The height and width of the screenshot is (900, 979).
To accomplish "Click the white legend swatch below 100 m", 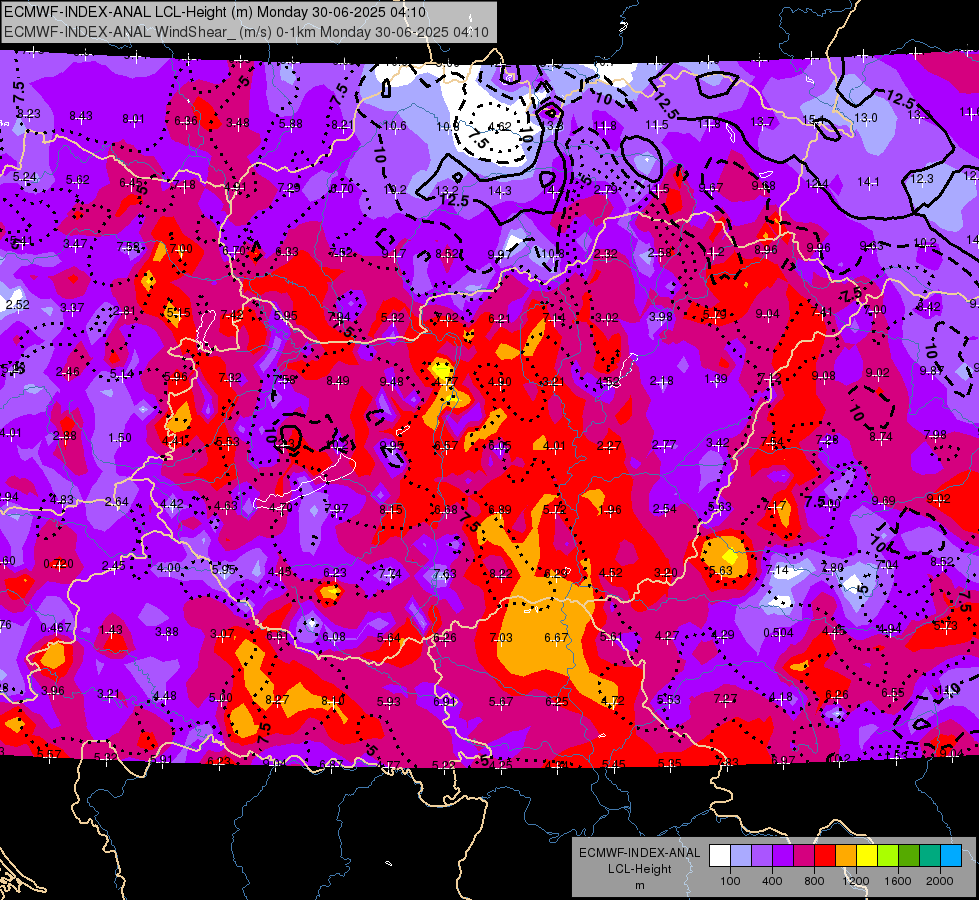I will [720, 856].
